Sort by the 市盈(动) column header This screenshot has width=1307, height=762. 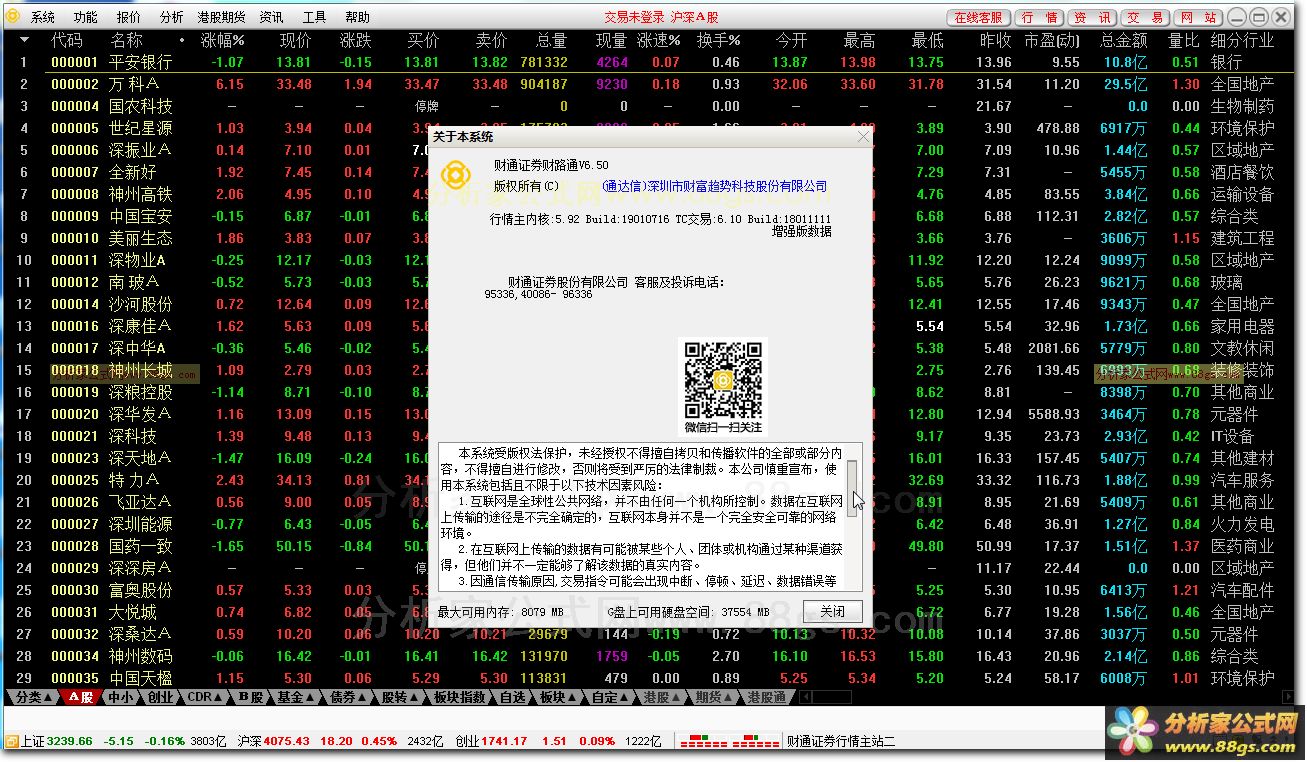tap(1052, 41)
